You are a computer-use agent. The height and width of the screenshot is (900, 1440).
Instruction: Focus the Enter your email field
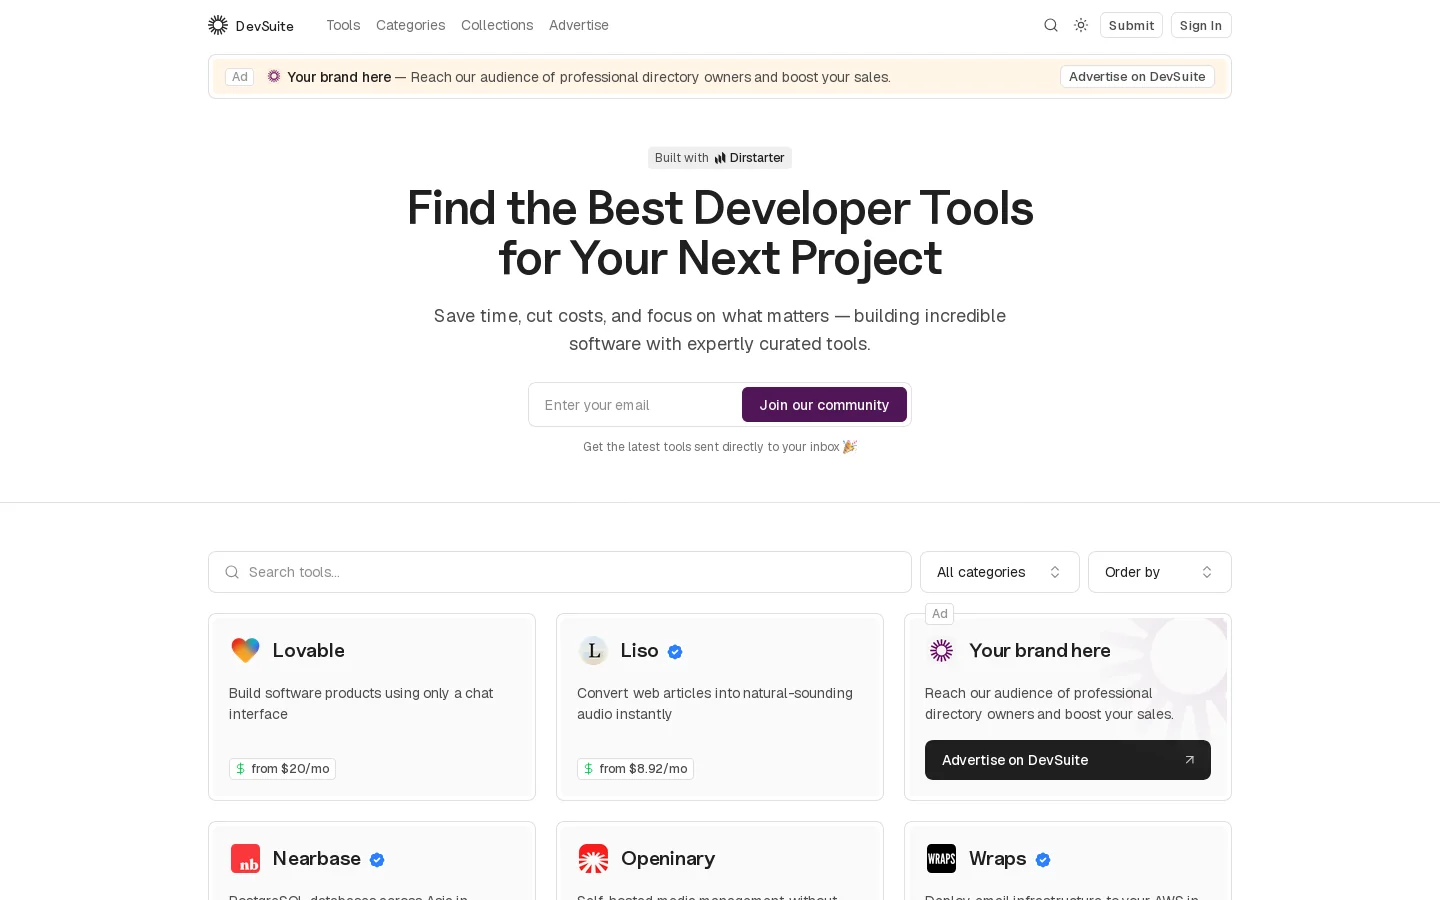[636, 405]
